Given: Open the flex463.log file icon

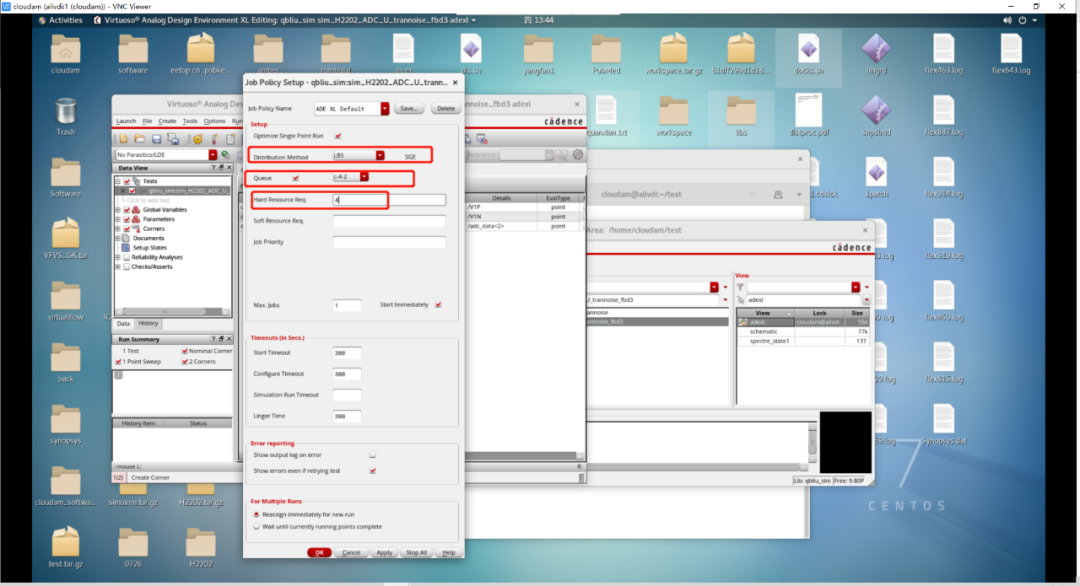Looking at the screenshot, I should point(943,50).
